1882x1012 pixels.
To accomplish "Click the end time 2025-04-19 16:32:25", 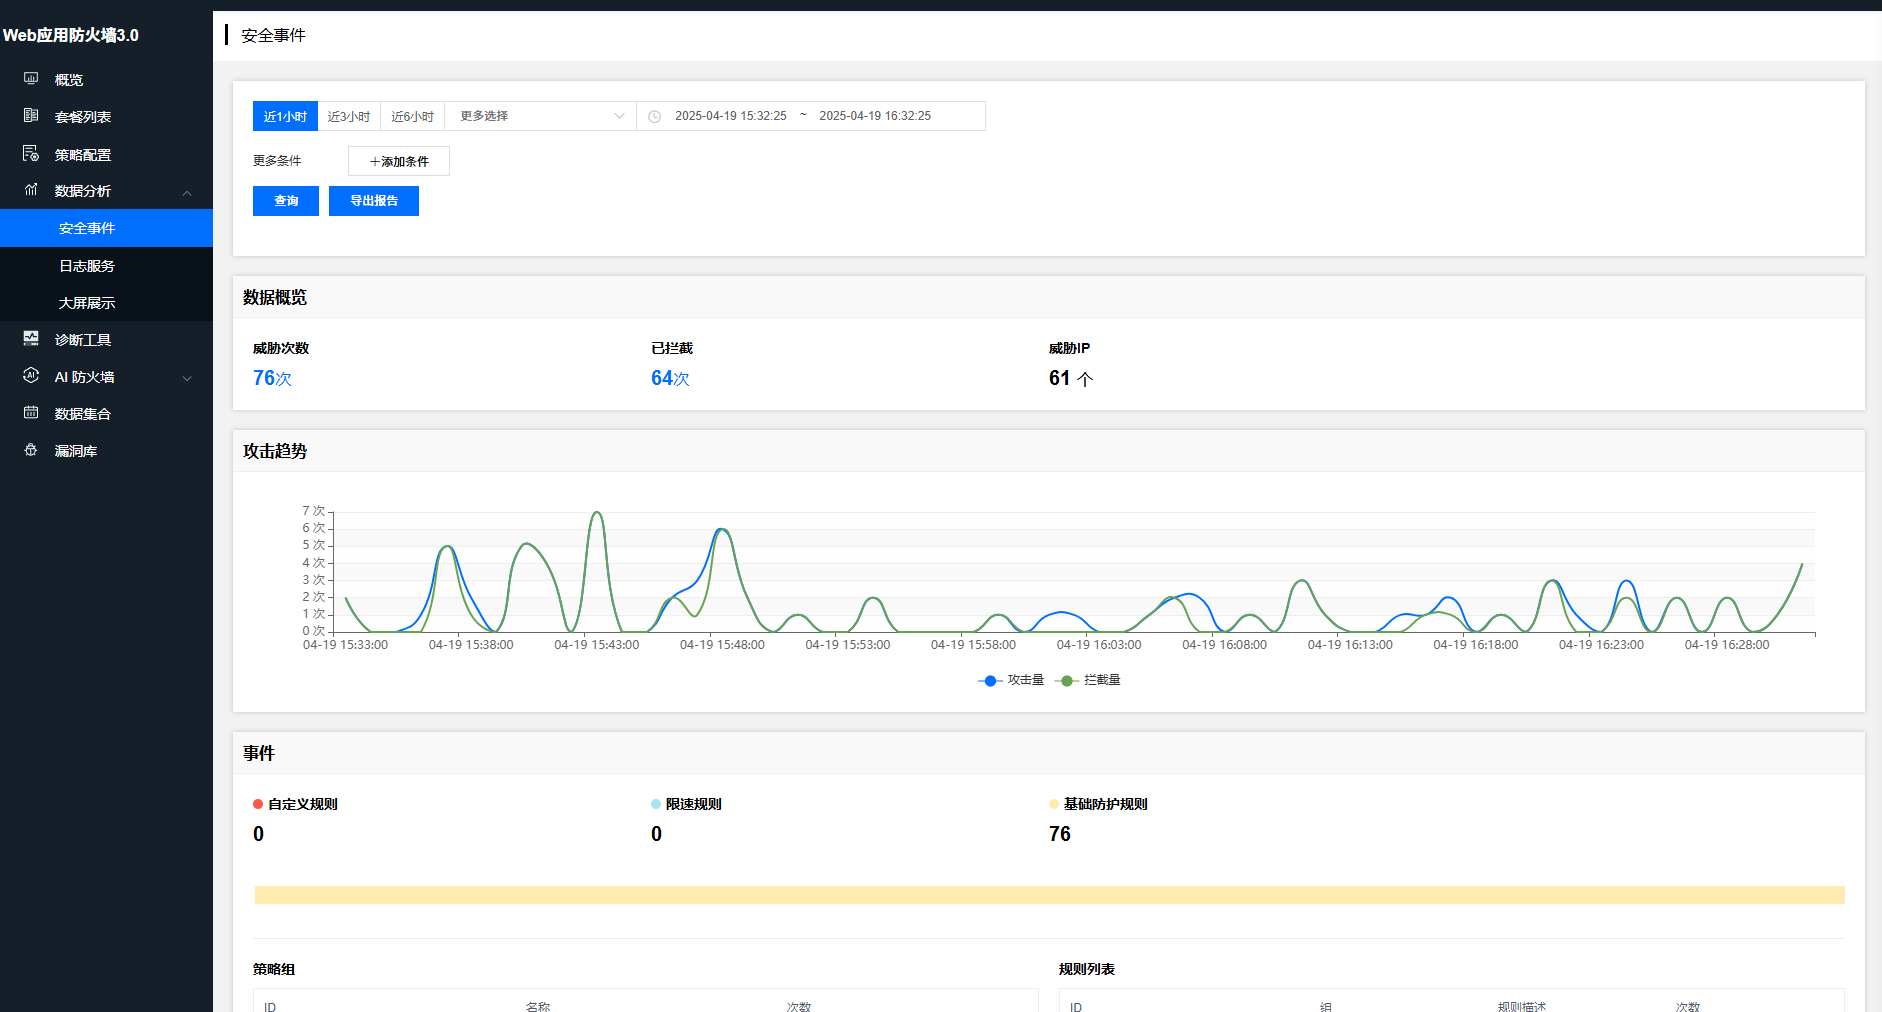I will (875, 116).
